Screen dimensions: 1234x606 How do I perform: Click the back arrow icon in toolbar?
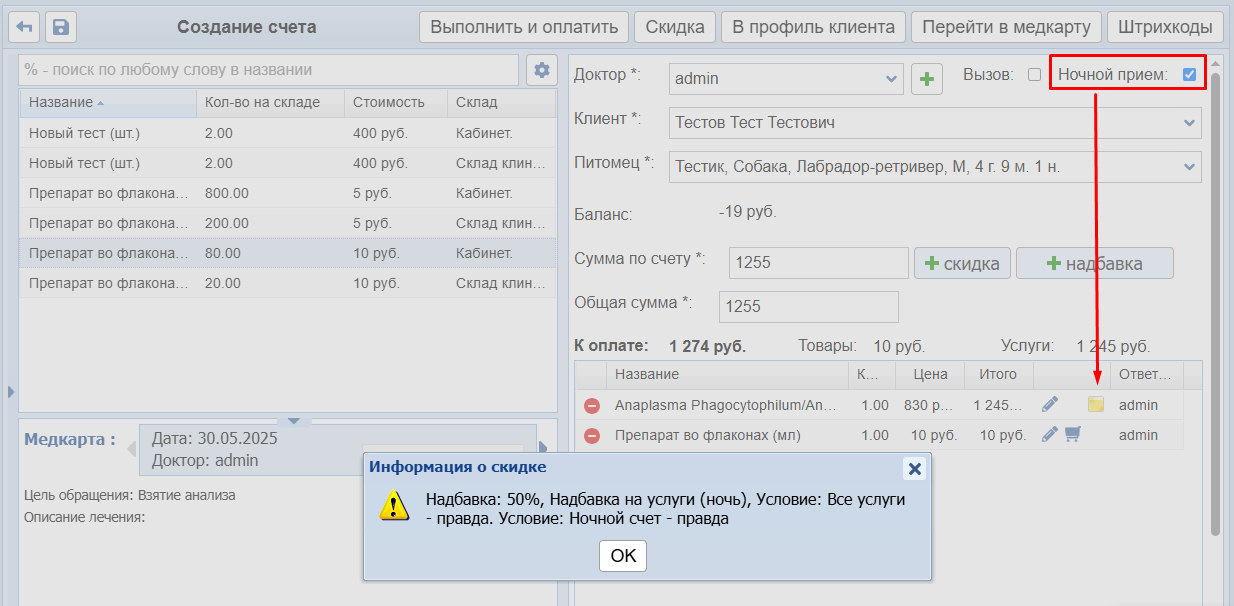pos(24,27)
